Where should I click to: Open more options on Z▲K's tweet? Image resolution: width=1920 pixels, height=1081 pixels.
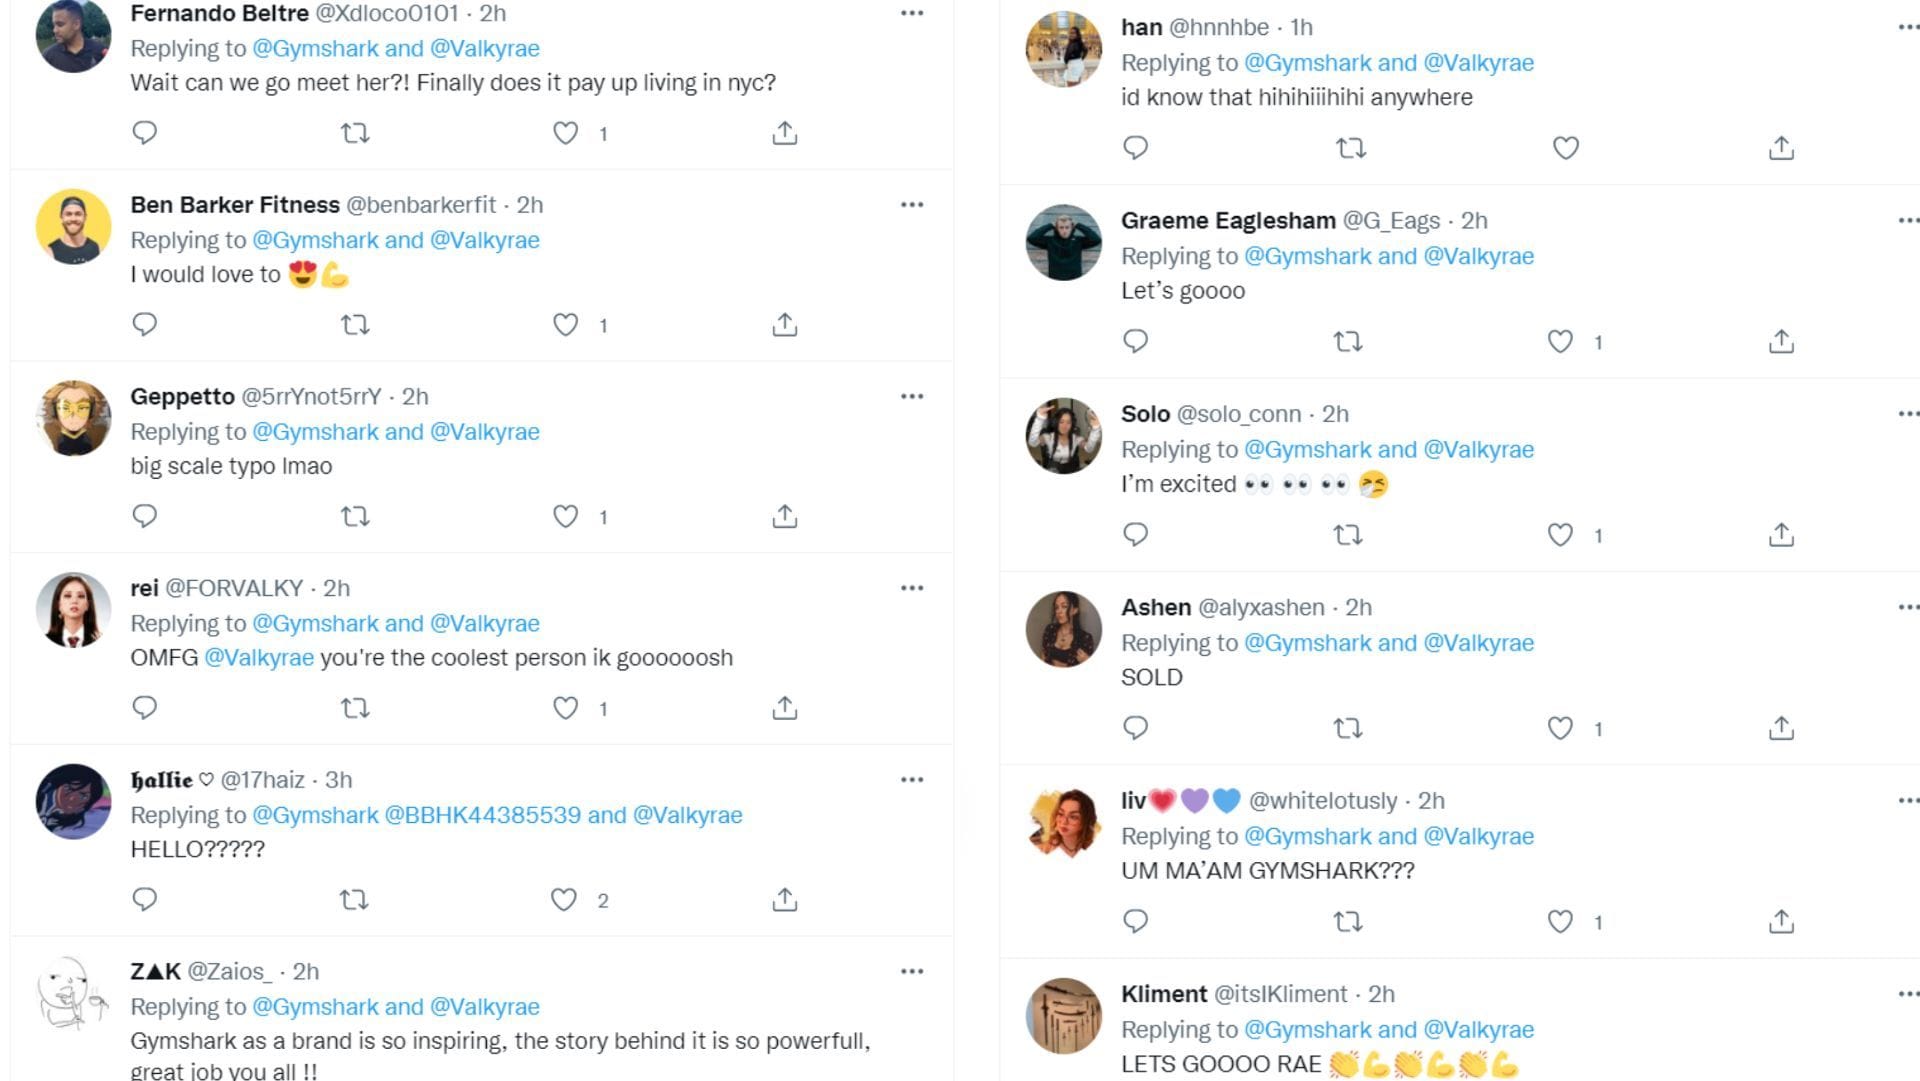911,970
